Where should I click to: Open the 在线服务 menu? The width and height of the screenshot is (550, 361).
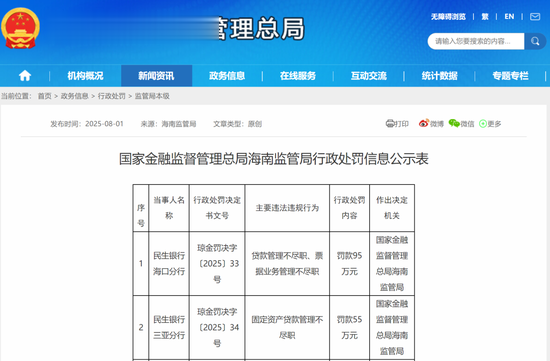click(x=298, y=75)
